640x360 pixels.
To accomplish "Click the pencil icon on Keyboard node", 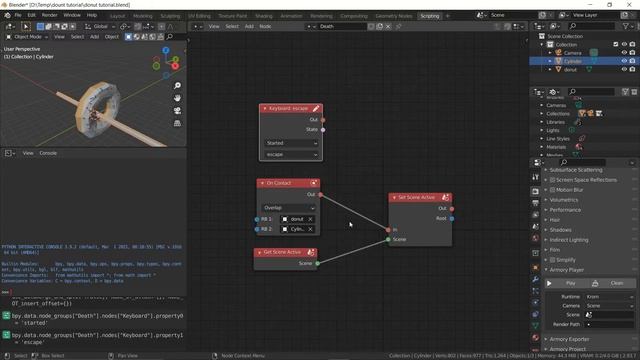I will tap(316, 109).
